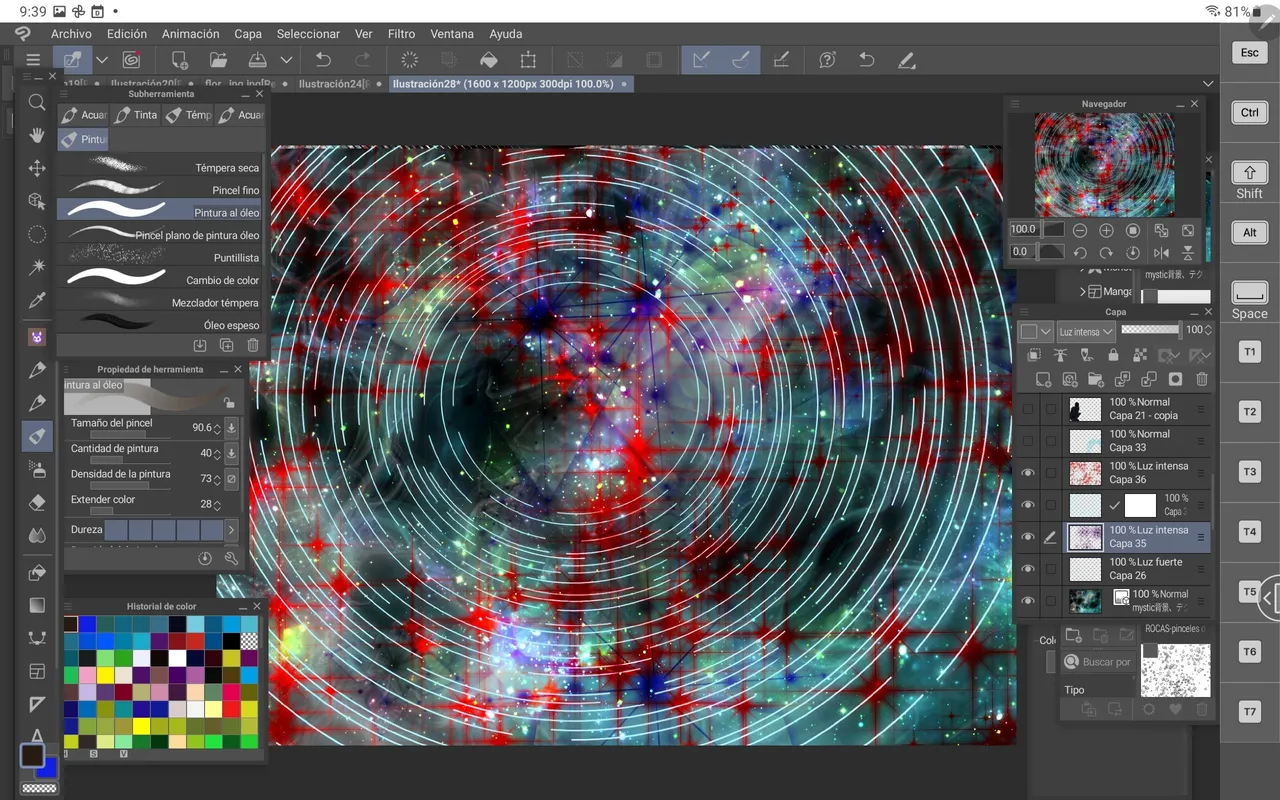
Task: Click the new layer folder icon
Action: coord(1096,379)
